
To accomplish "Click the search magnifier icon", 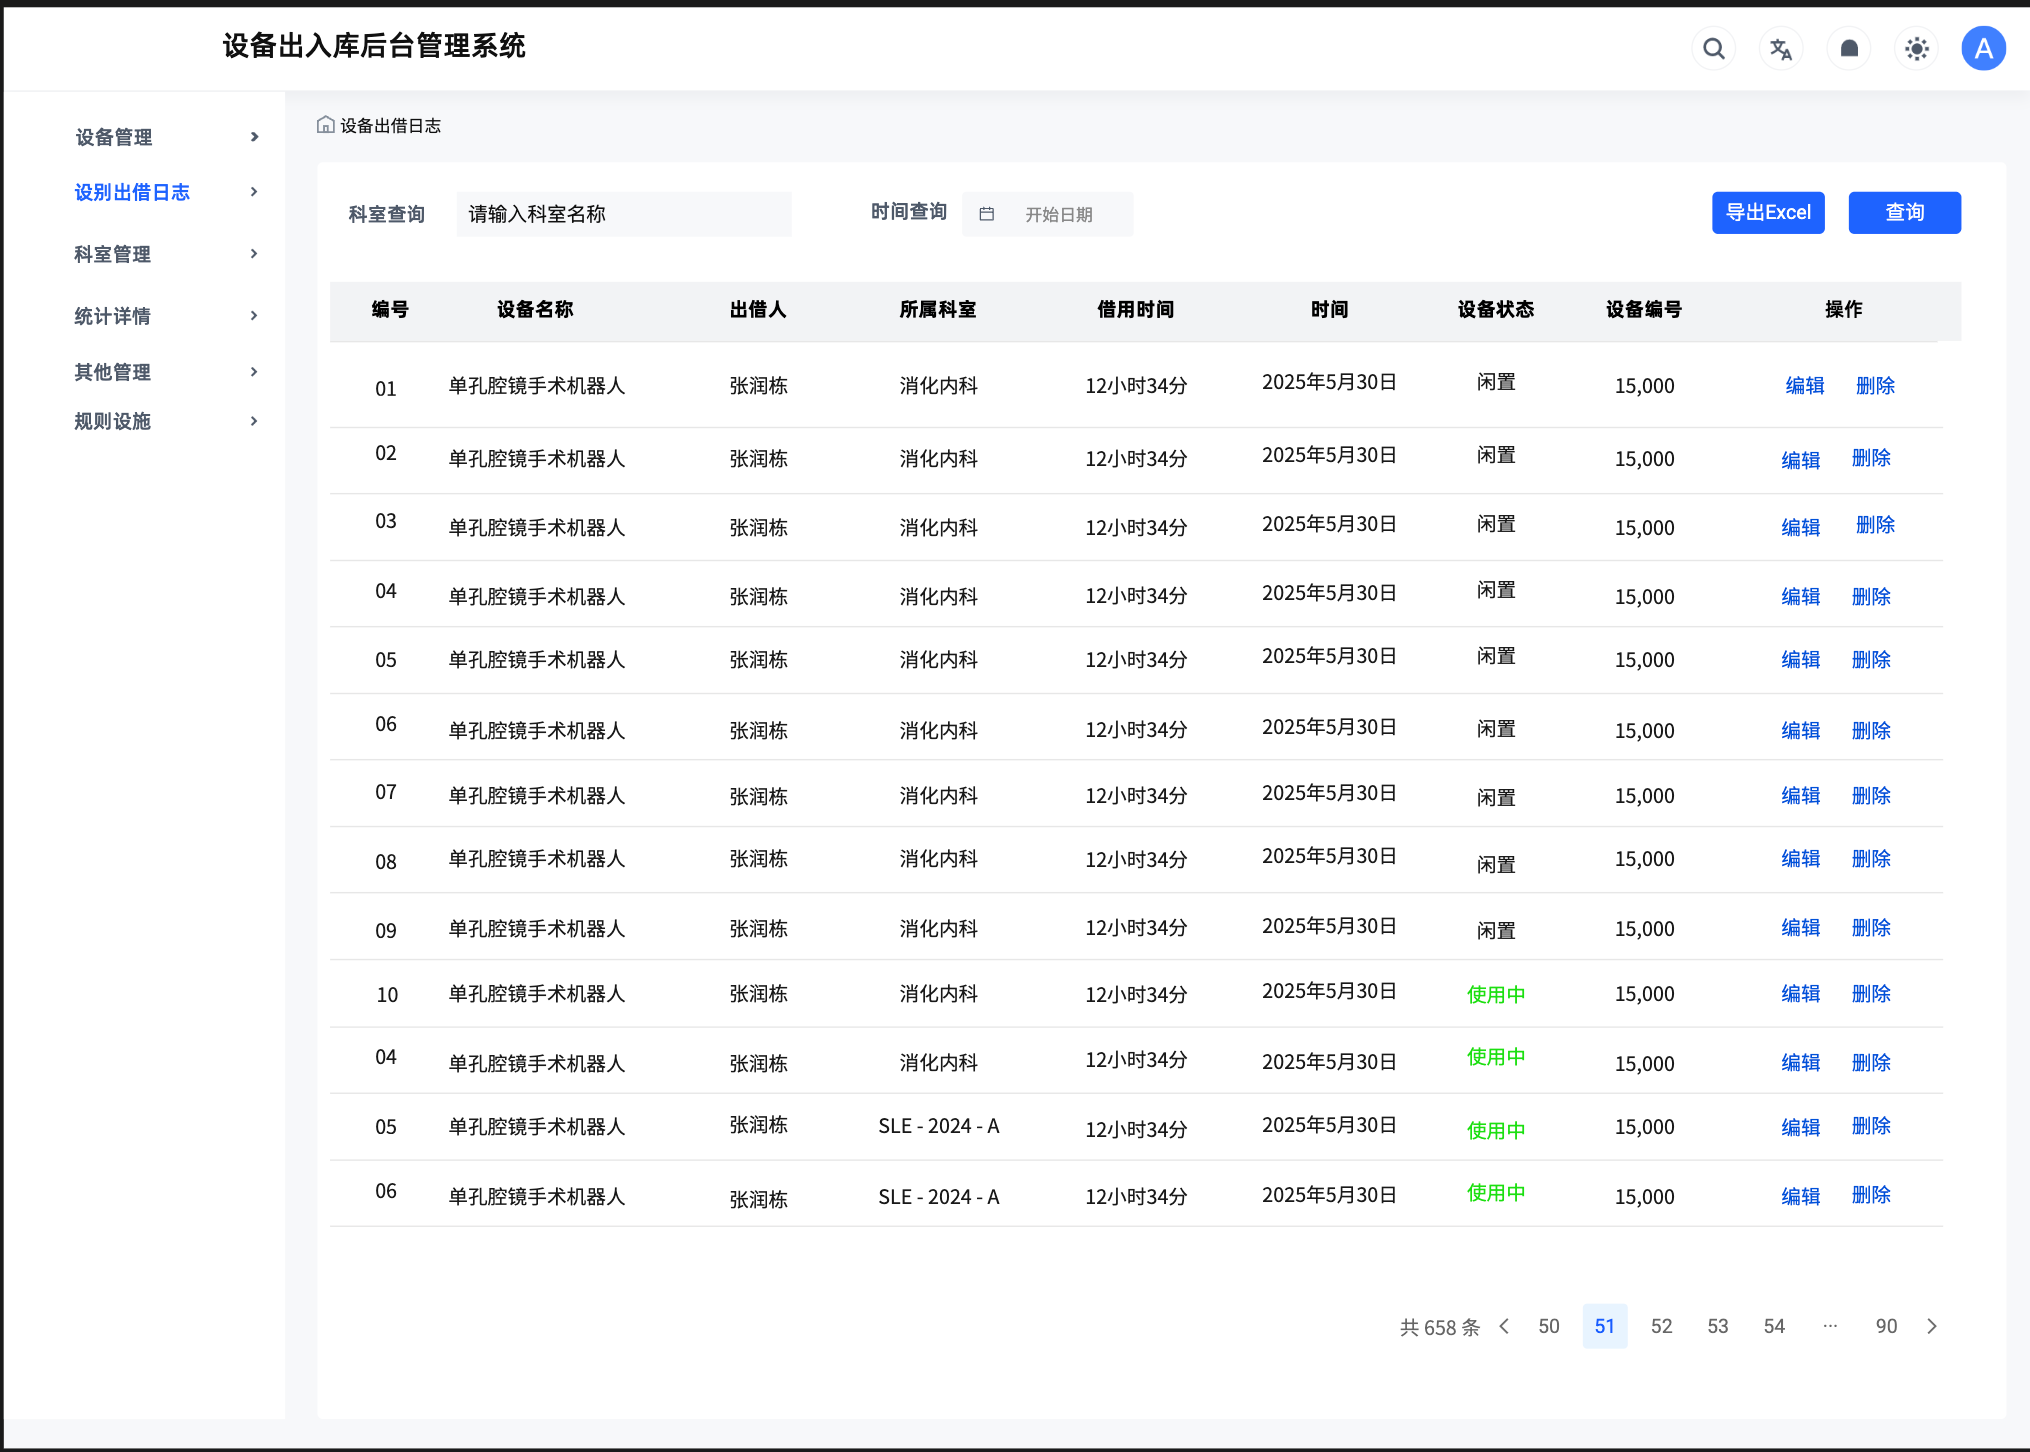I will 1713,49.
